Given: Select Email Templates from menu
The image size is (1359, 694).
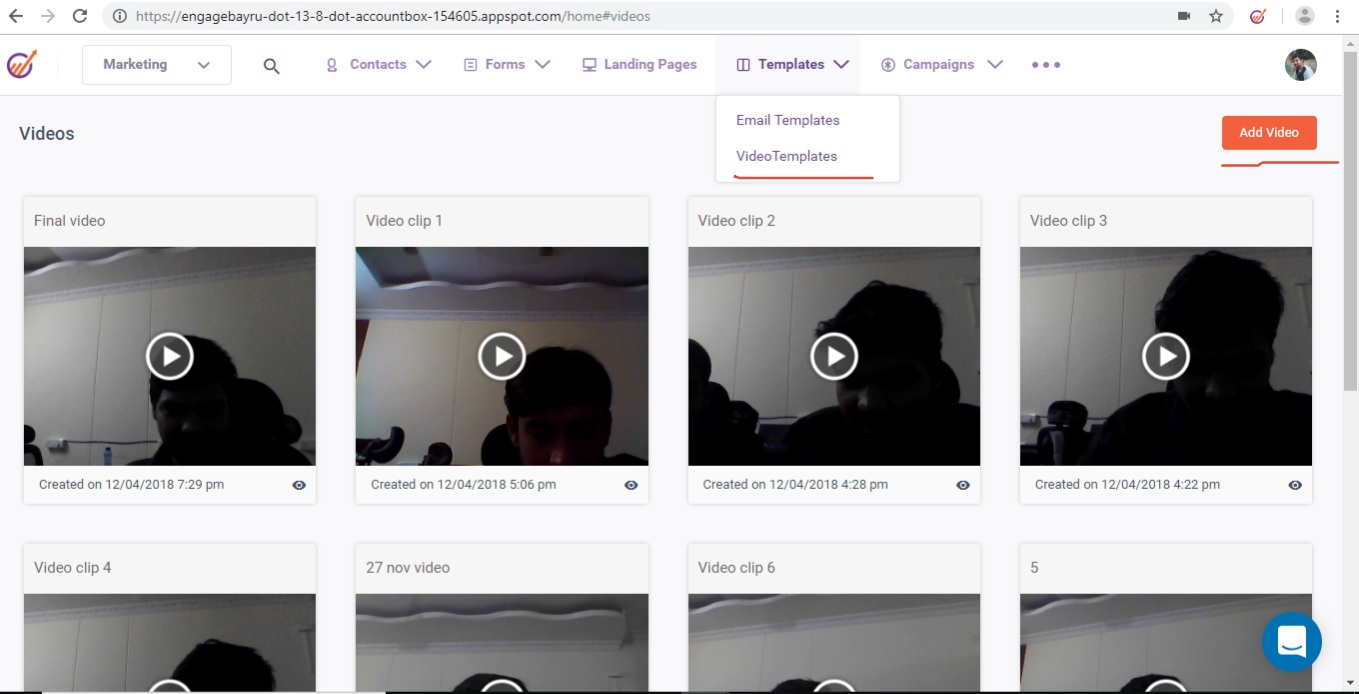Looking at the screenshot, I should (787, 120).
